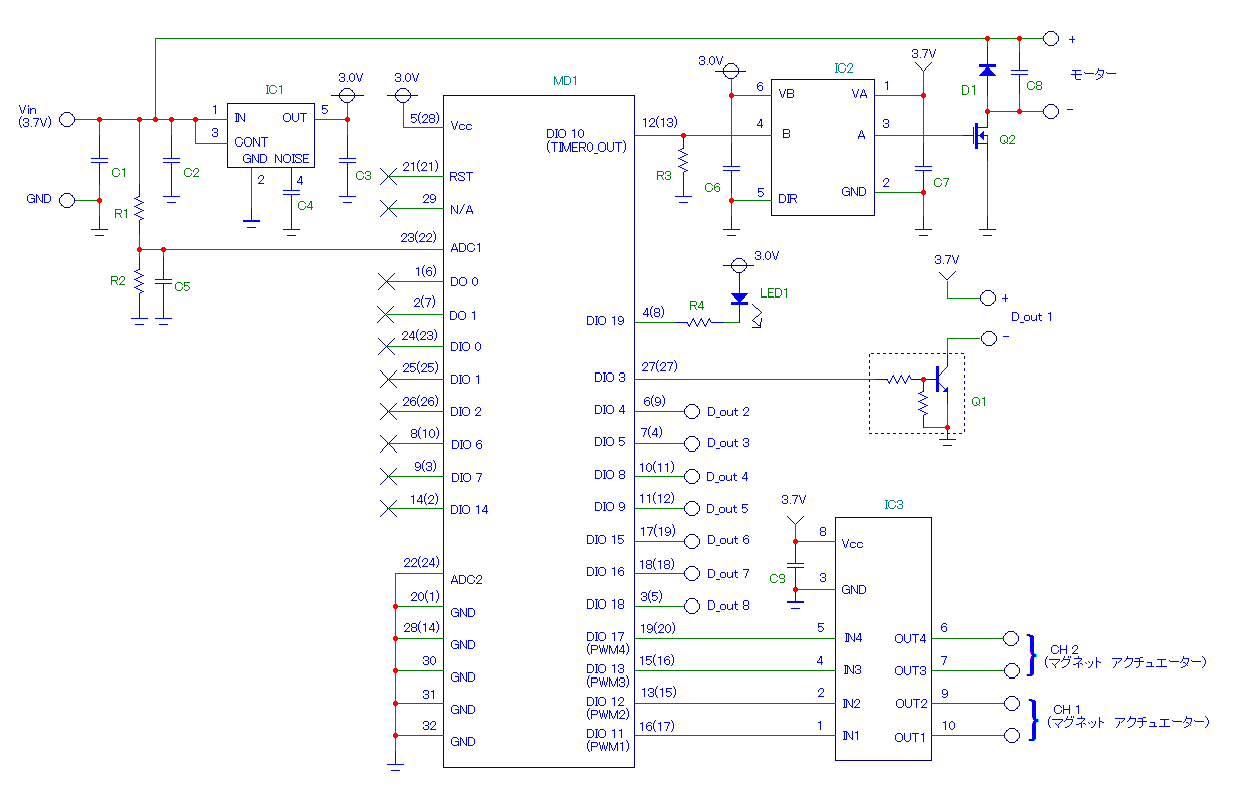Image resolution: width=1236 pixels, height=810 pixels.
Task: Select the Vin (3.7V) input terminal circle
Action: [67, 119]
